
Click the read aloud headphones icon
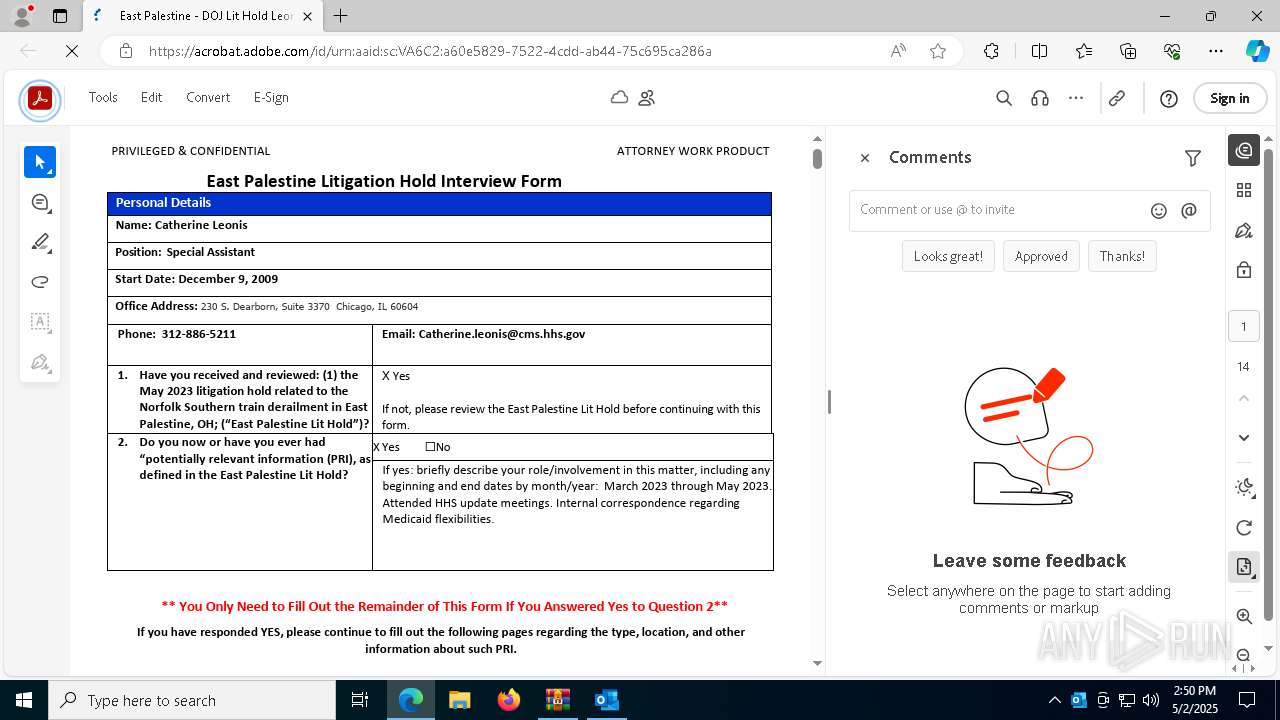(x=1040, y=98)
